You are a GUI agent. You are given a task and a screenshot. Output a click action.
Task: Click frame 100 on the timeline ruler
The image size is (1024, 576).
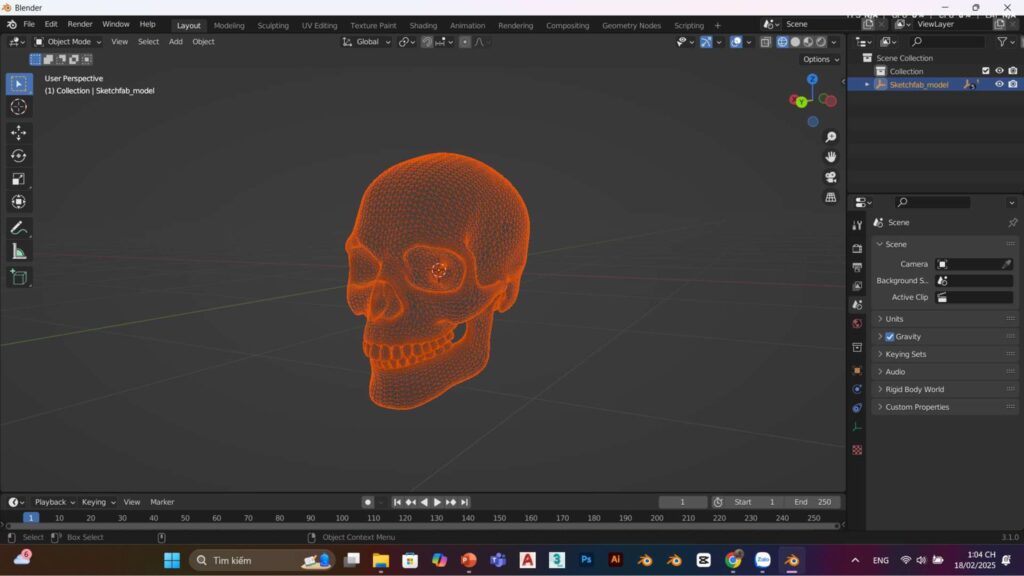pos(342,518)
